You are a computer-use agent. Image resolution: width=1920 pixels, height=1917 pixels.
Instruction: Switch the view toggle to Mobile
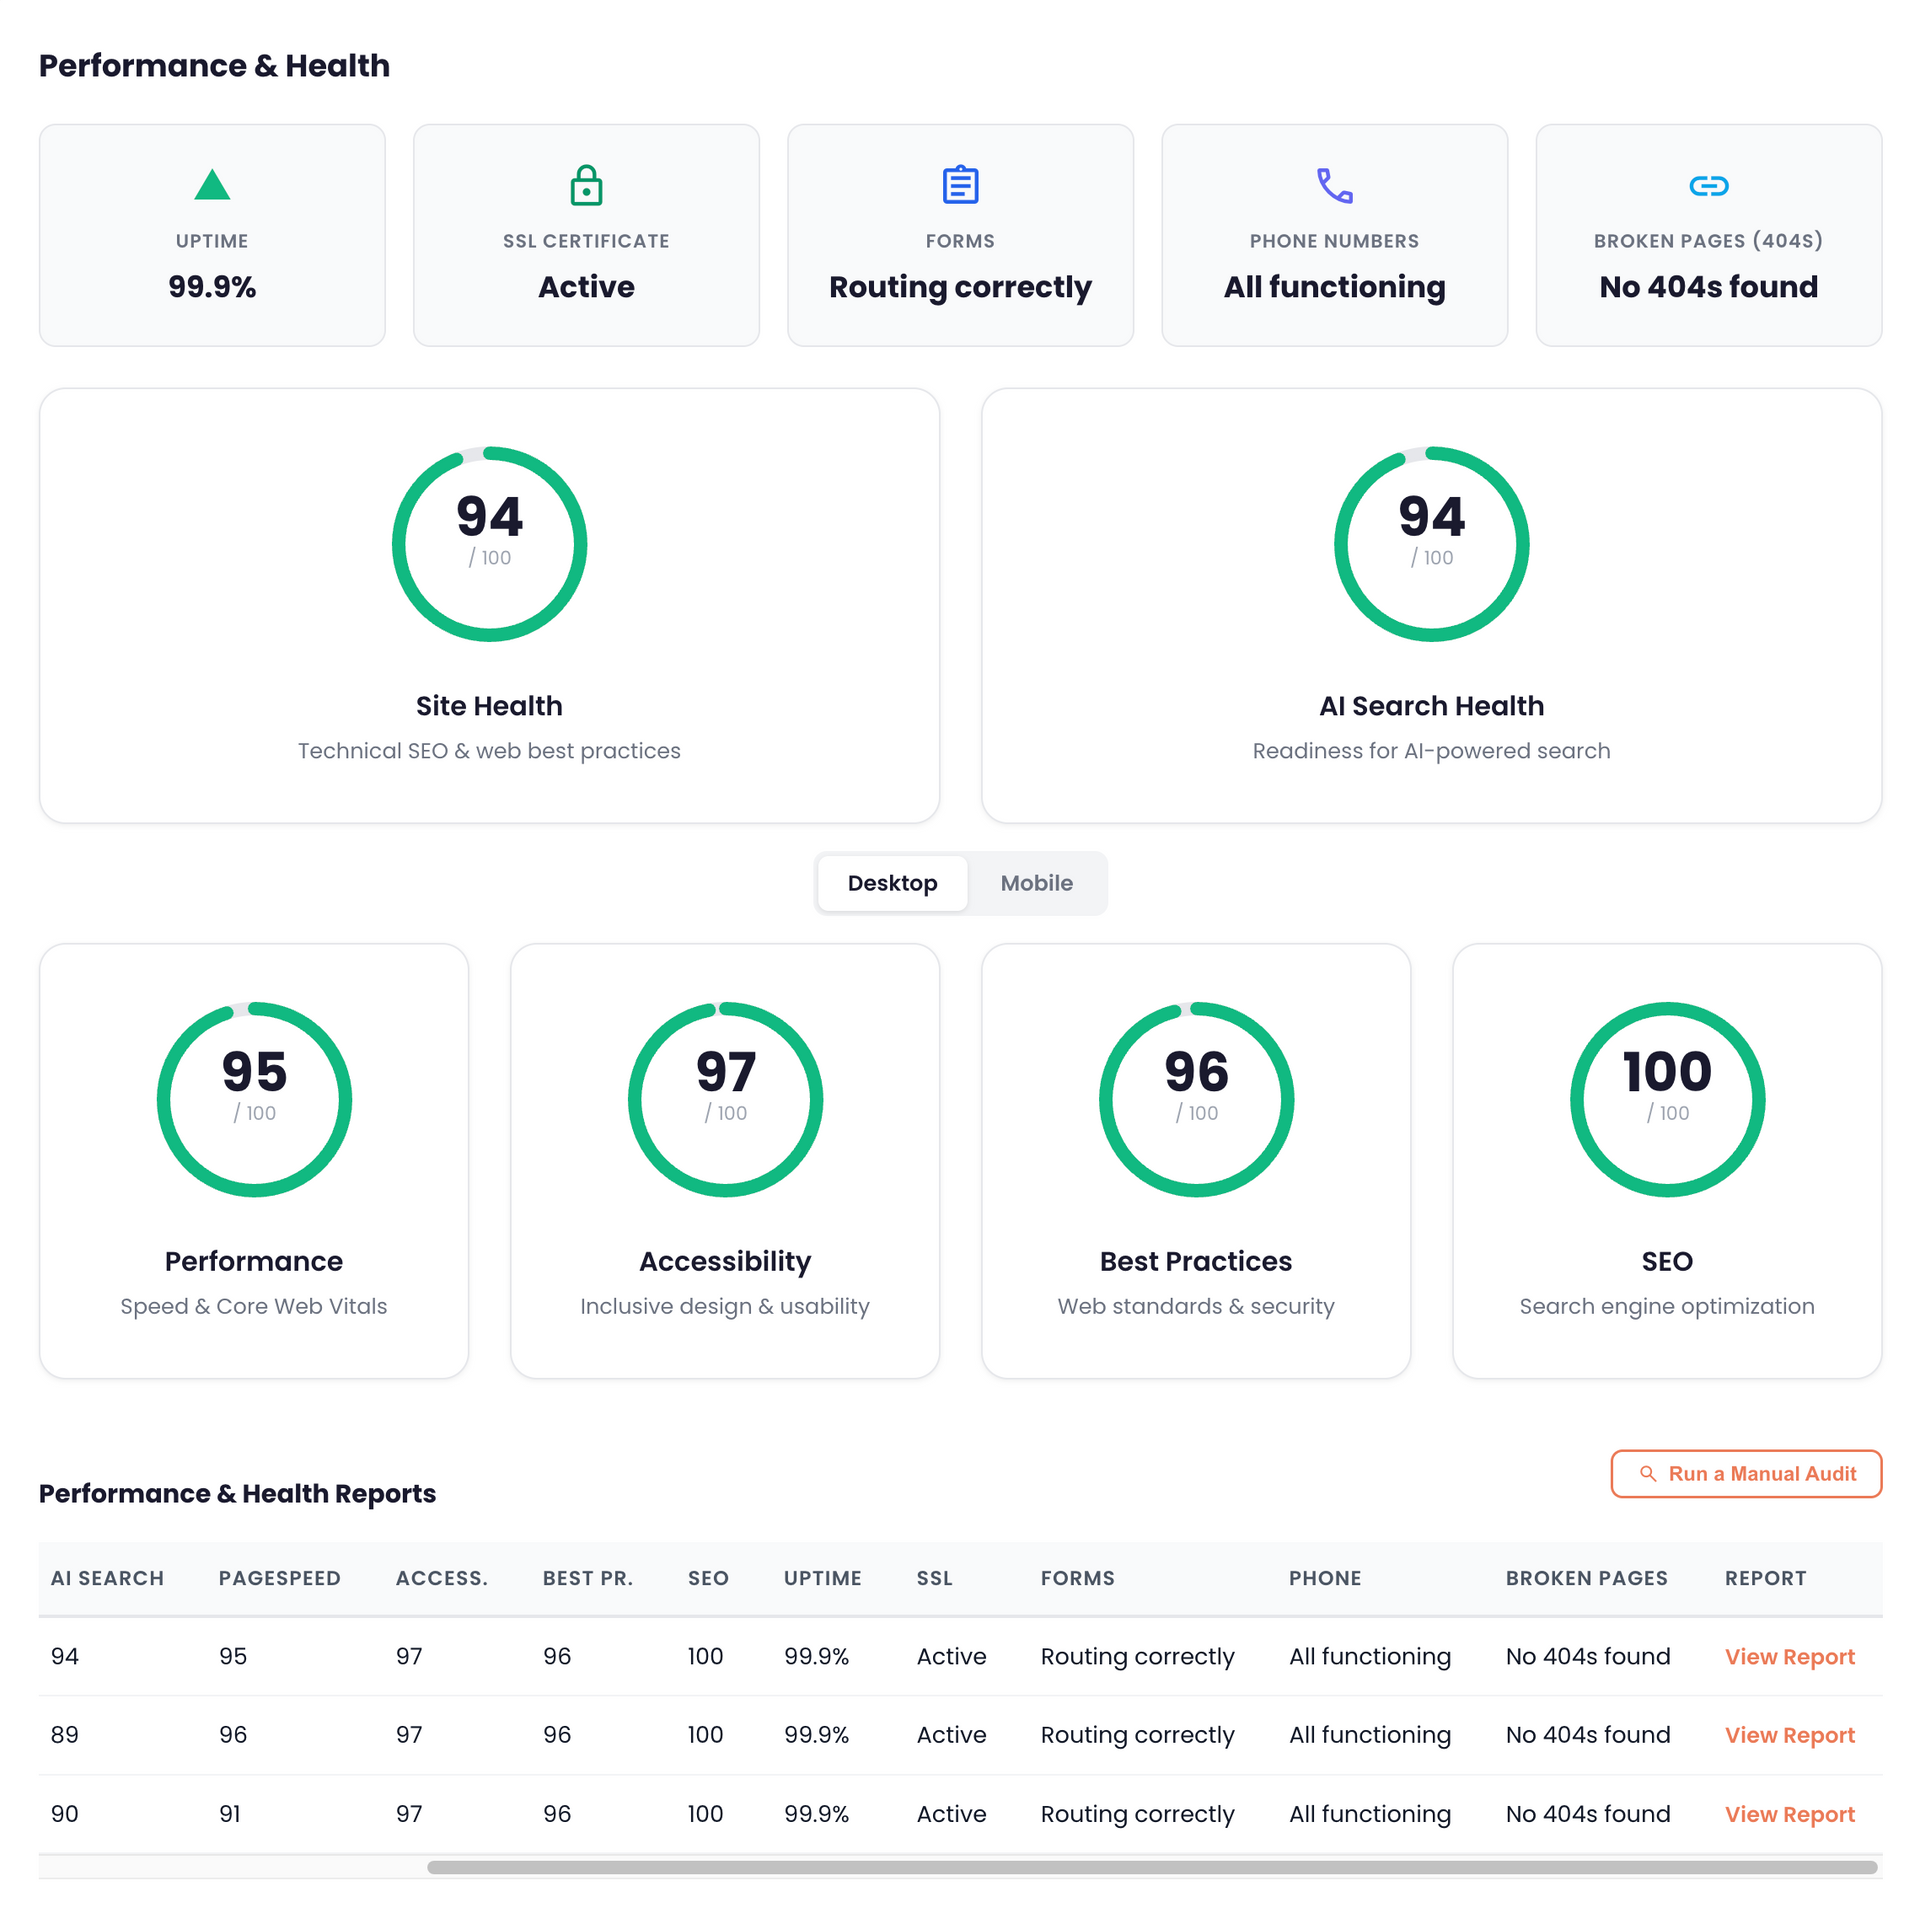(1036, 883)
